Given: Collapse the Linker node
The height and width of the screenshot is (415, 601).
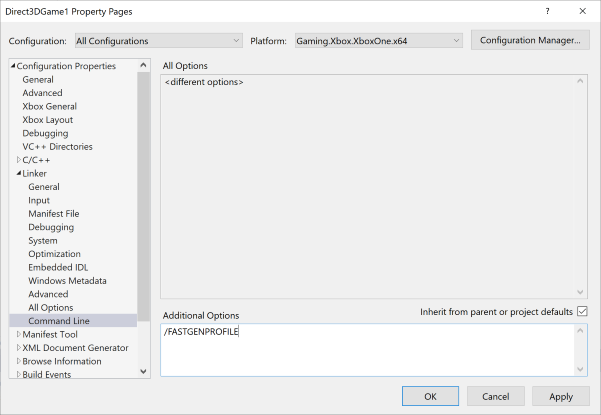Looking at the screenshot, I should pos(19,173).
